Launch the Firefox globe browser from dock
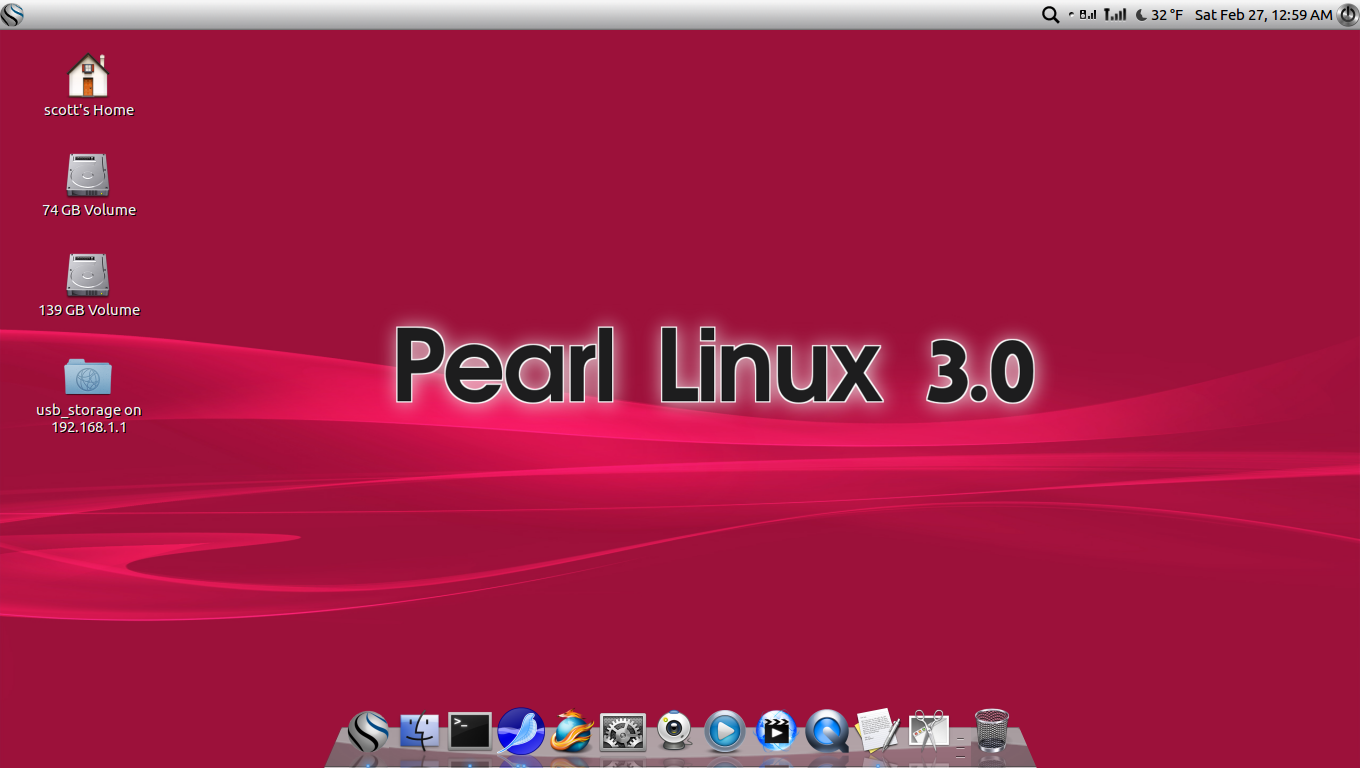The image size is (1360, 768). coord(572,731)
